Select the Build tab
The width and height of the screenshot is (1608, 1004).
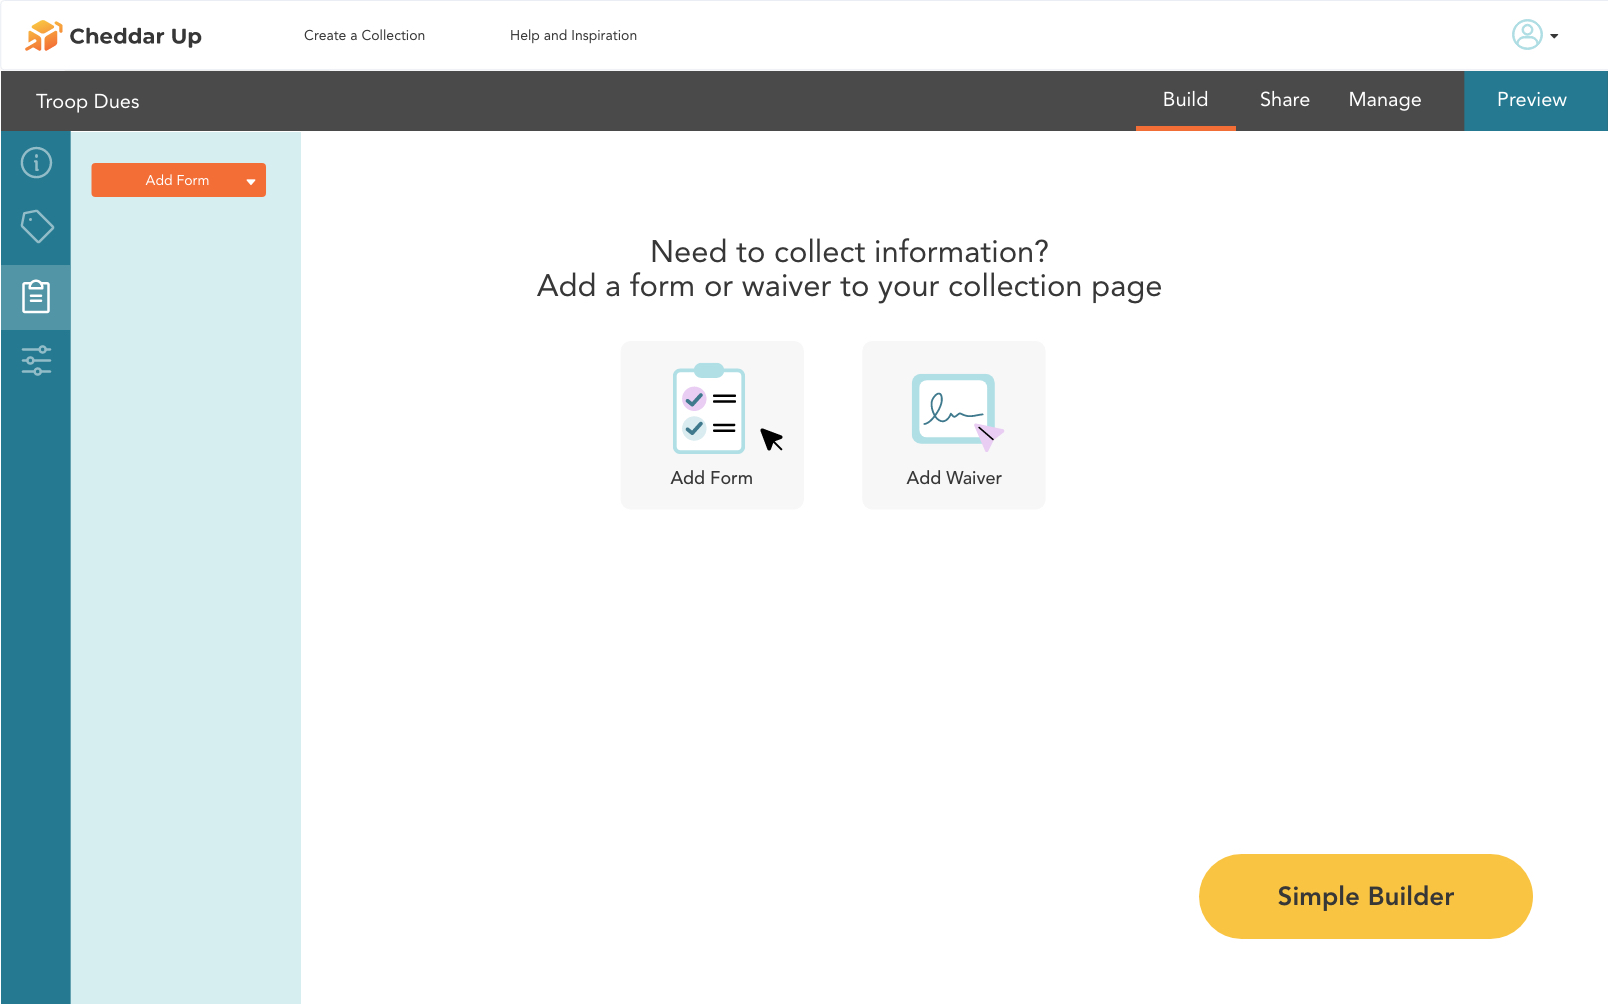pos(1185,100)
